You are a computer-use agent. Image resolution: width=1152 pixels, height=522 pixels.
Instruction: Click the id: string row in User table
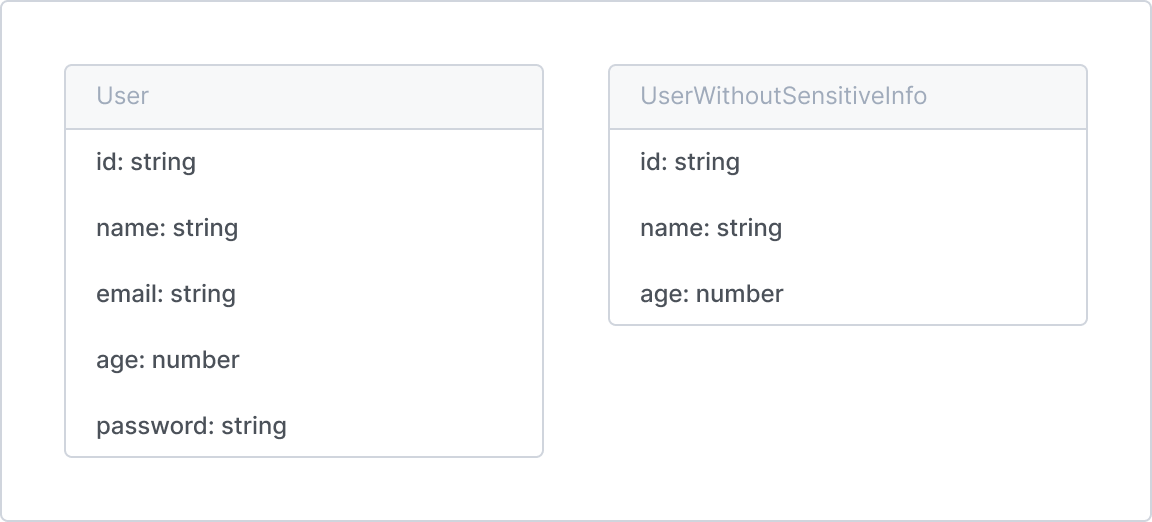[x=304, y=162]
